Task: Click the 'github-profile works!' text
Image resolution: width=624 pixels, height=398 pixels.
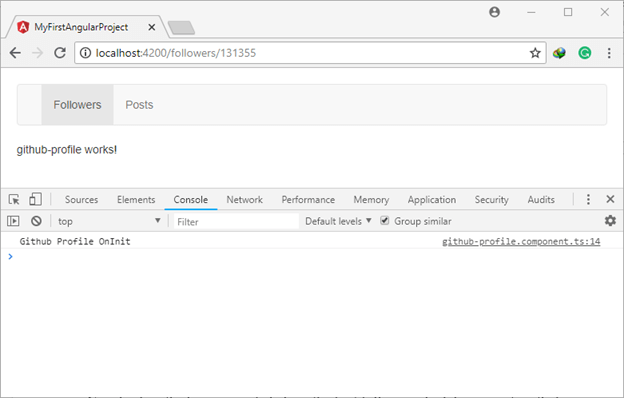Action: 67,150
